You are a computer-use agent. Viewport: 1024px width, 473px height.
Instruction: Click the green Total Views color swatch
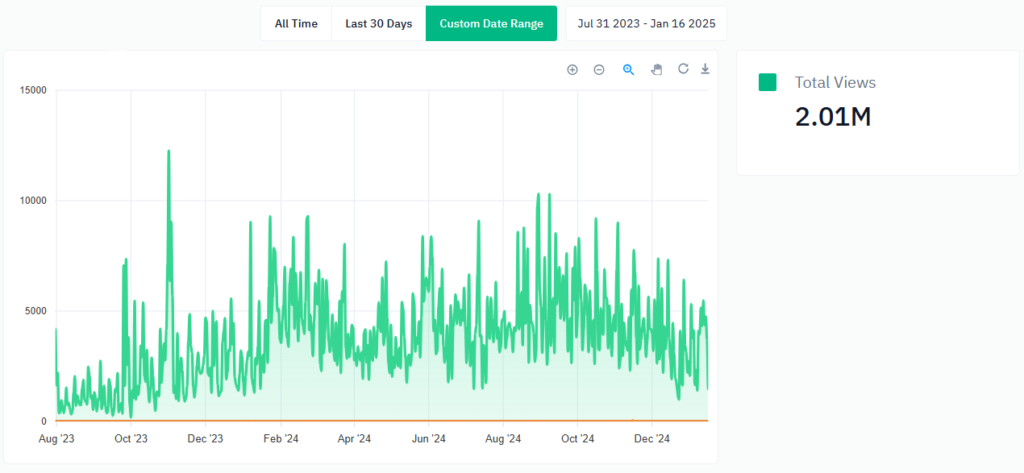tap(767, 83)
